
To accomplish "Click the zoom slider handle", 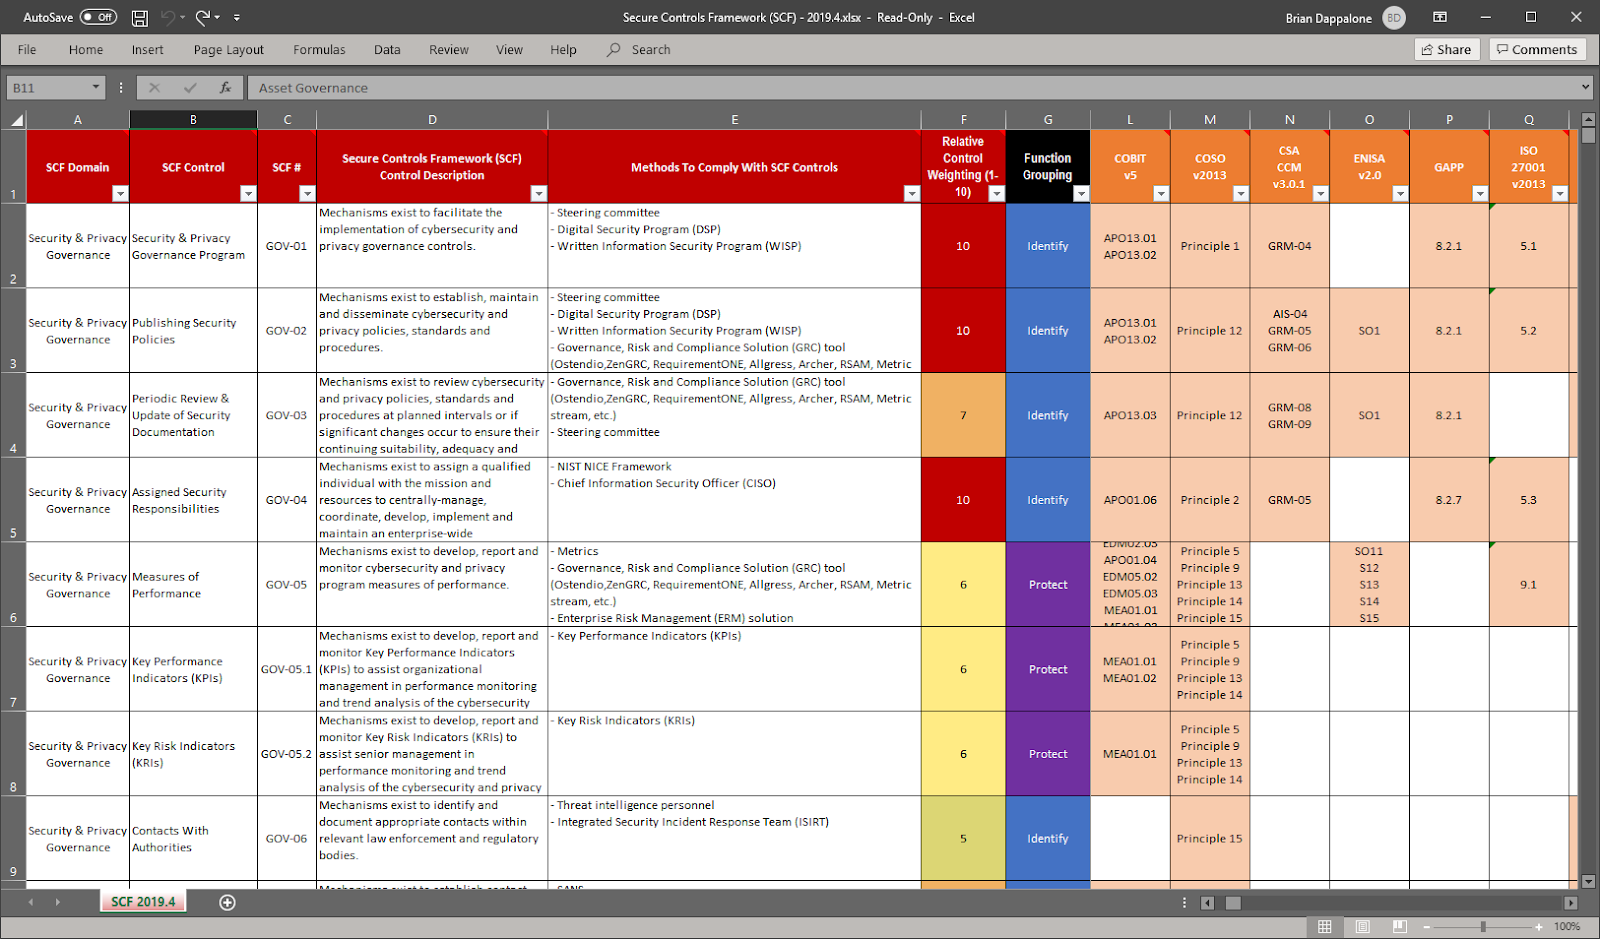I will pos(1483,927).
